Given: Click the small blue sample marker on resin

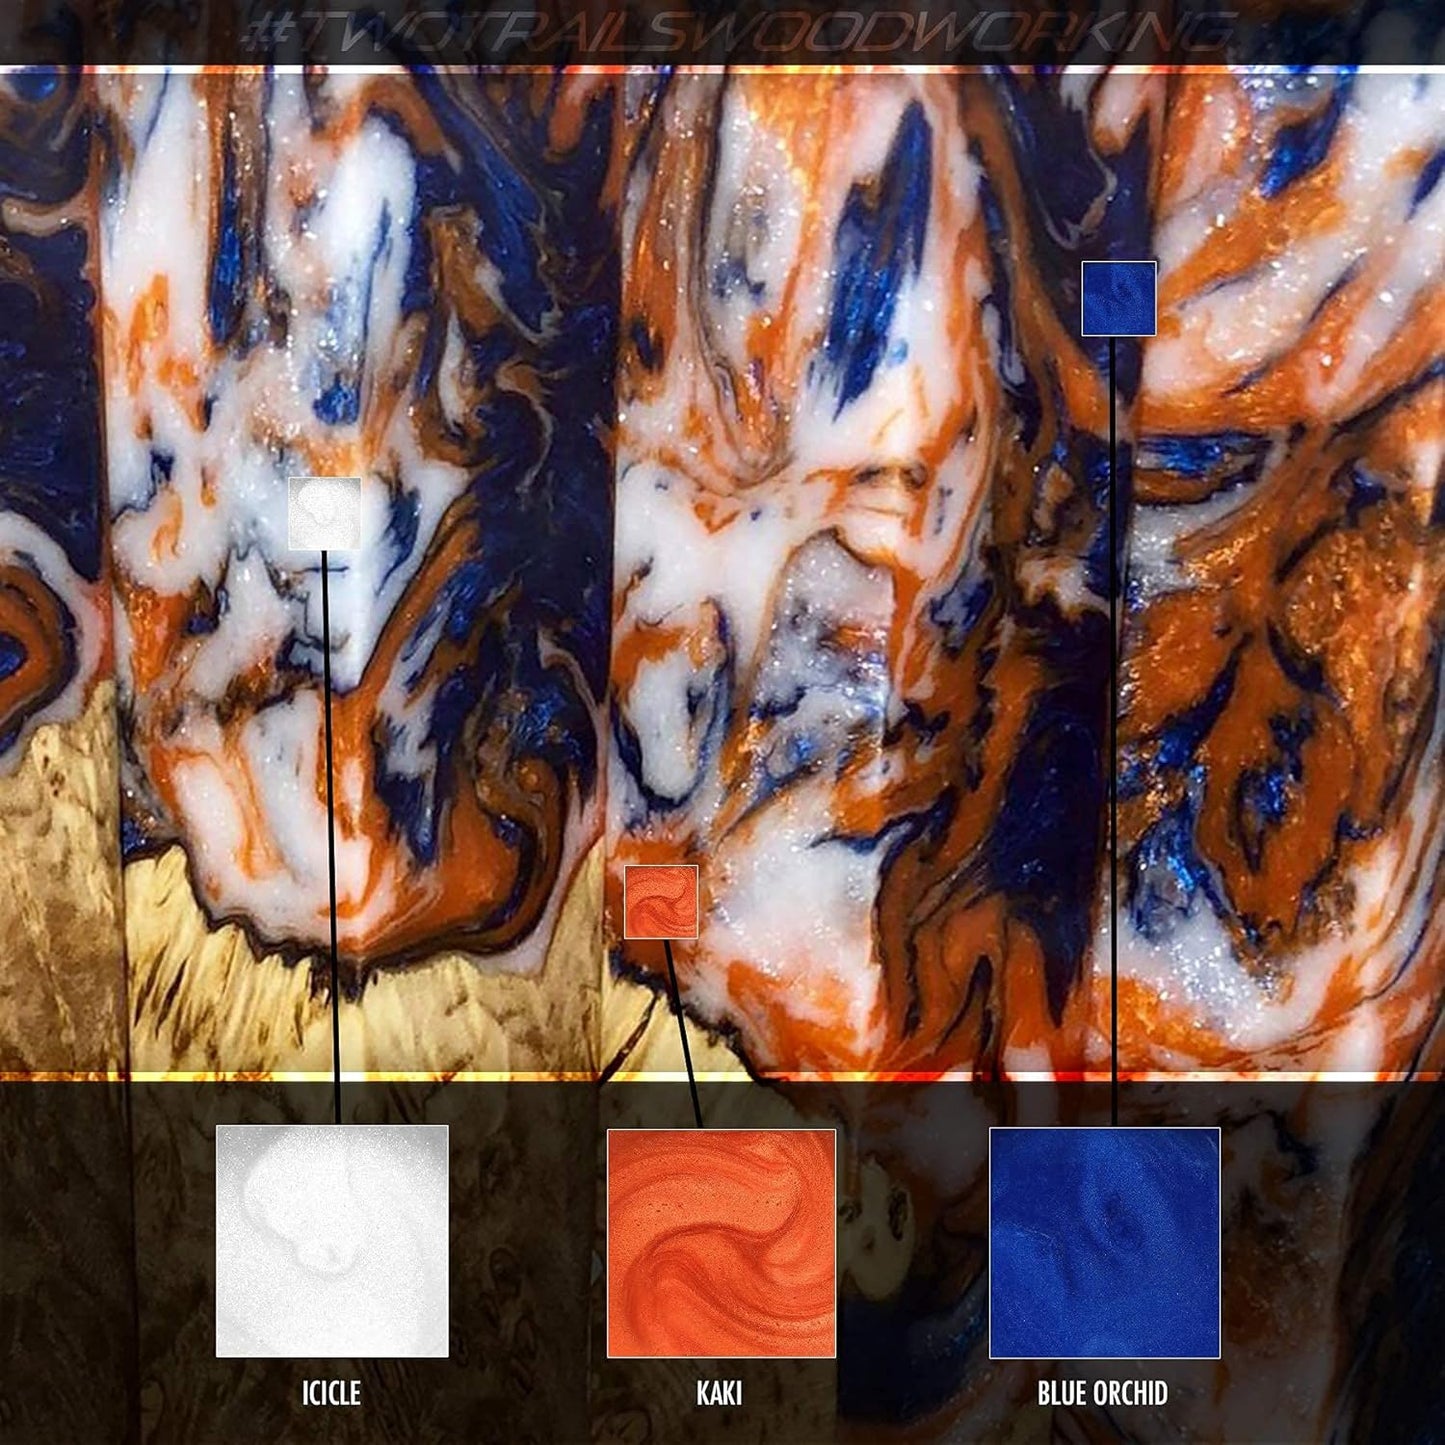Looking at the screenshot, I should 1119,298.
